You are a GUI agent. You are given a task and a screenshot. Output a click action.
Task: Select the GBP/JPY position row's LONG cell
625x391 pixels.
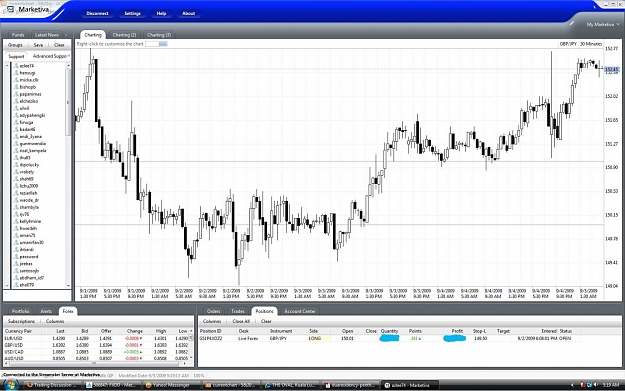[318, 338]
